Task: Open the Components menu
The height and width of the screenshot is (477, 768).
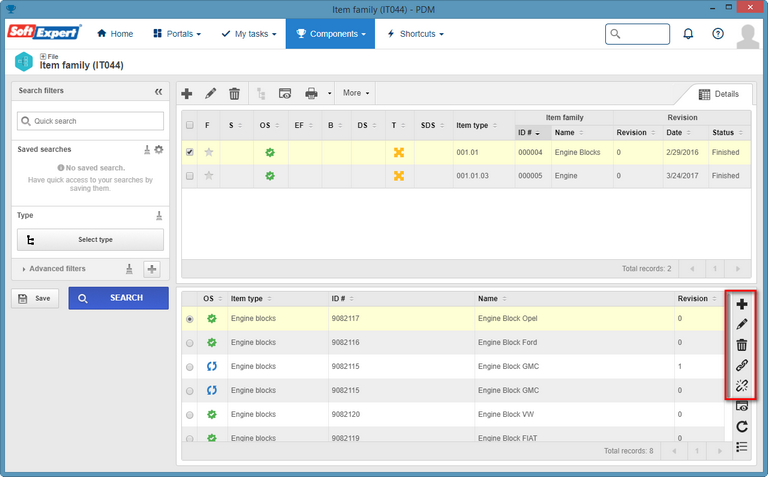Action: [x=331, y=34]
